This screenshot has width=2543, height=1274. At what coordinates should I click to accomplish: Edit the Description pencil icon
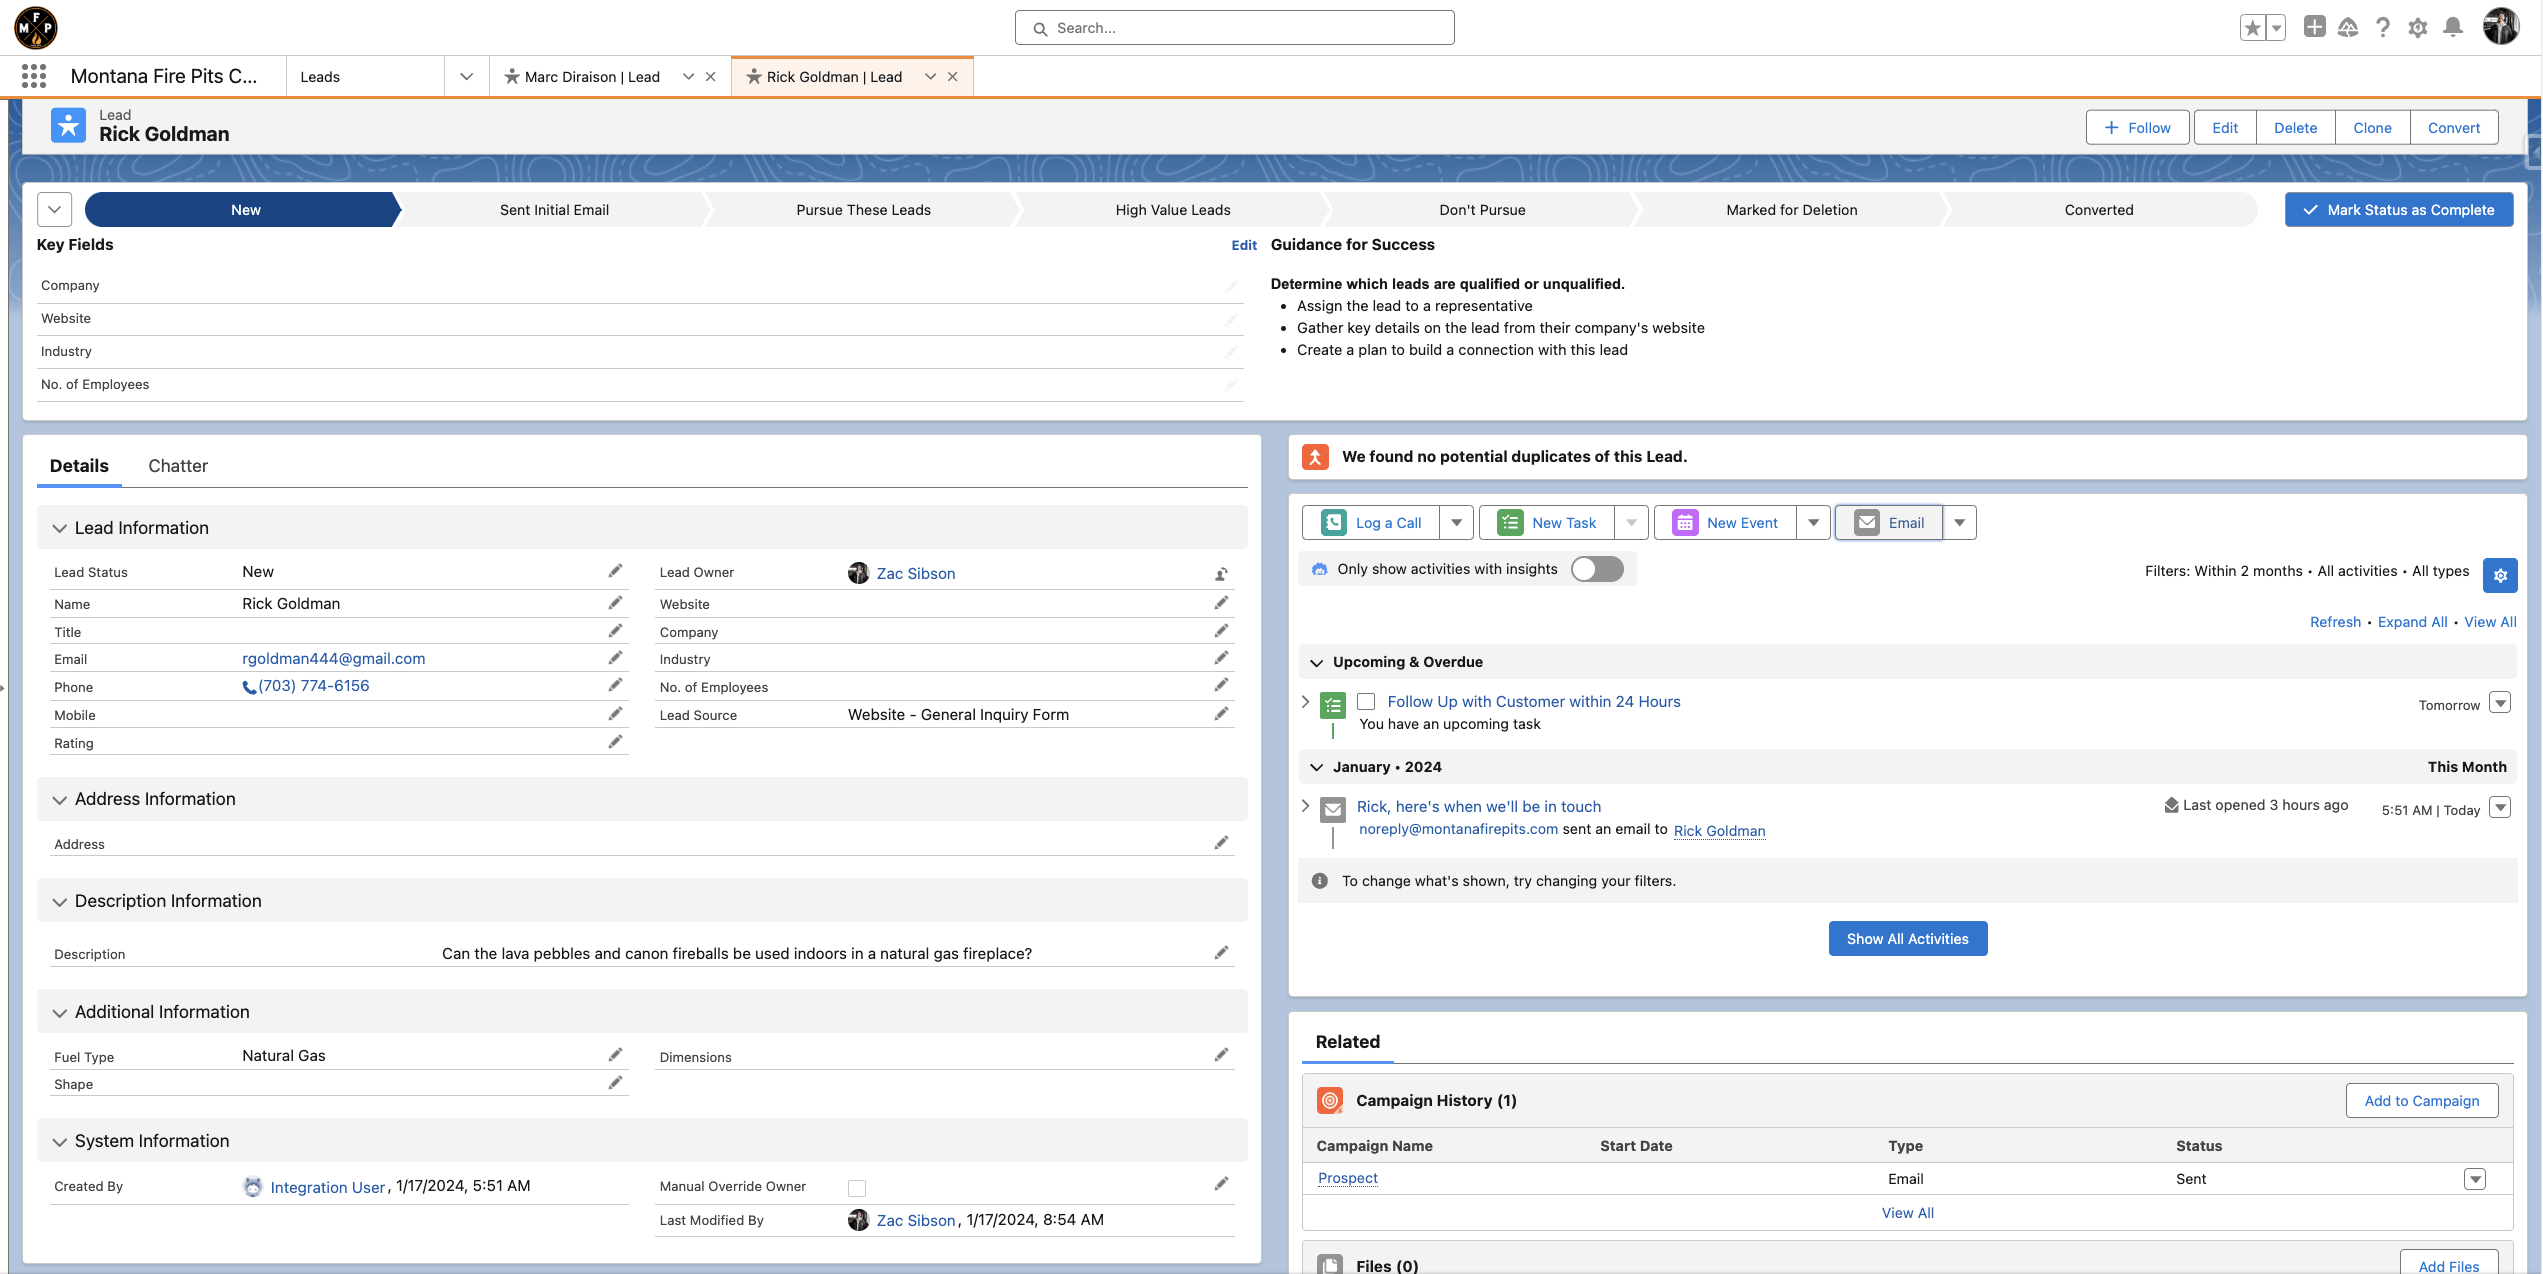[x=1221, y=953]
